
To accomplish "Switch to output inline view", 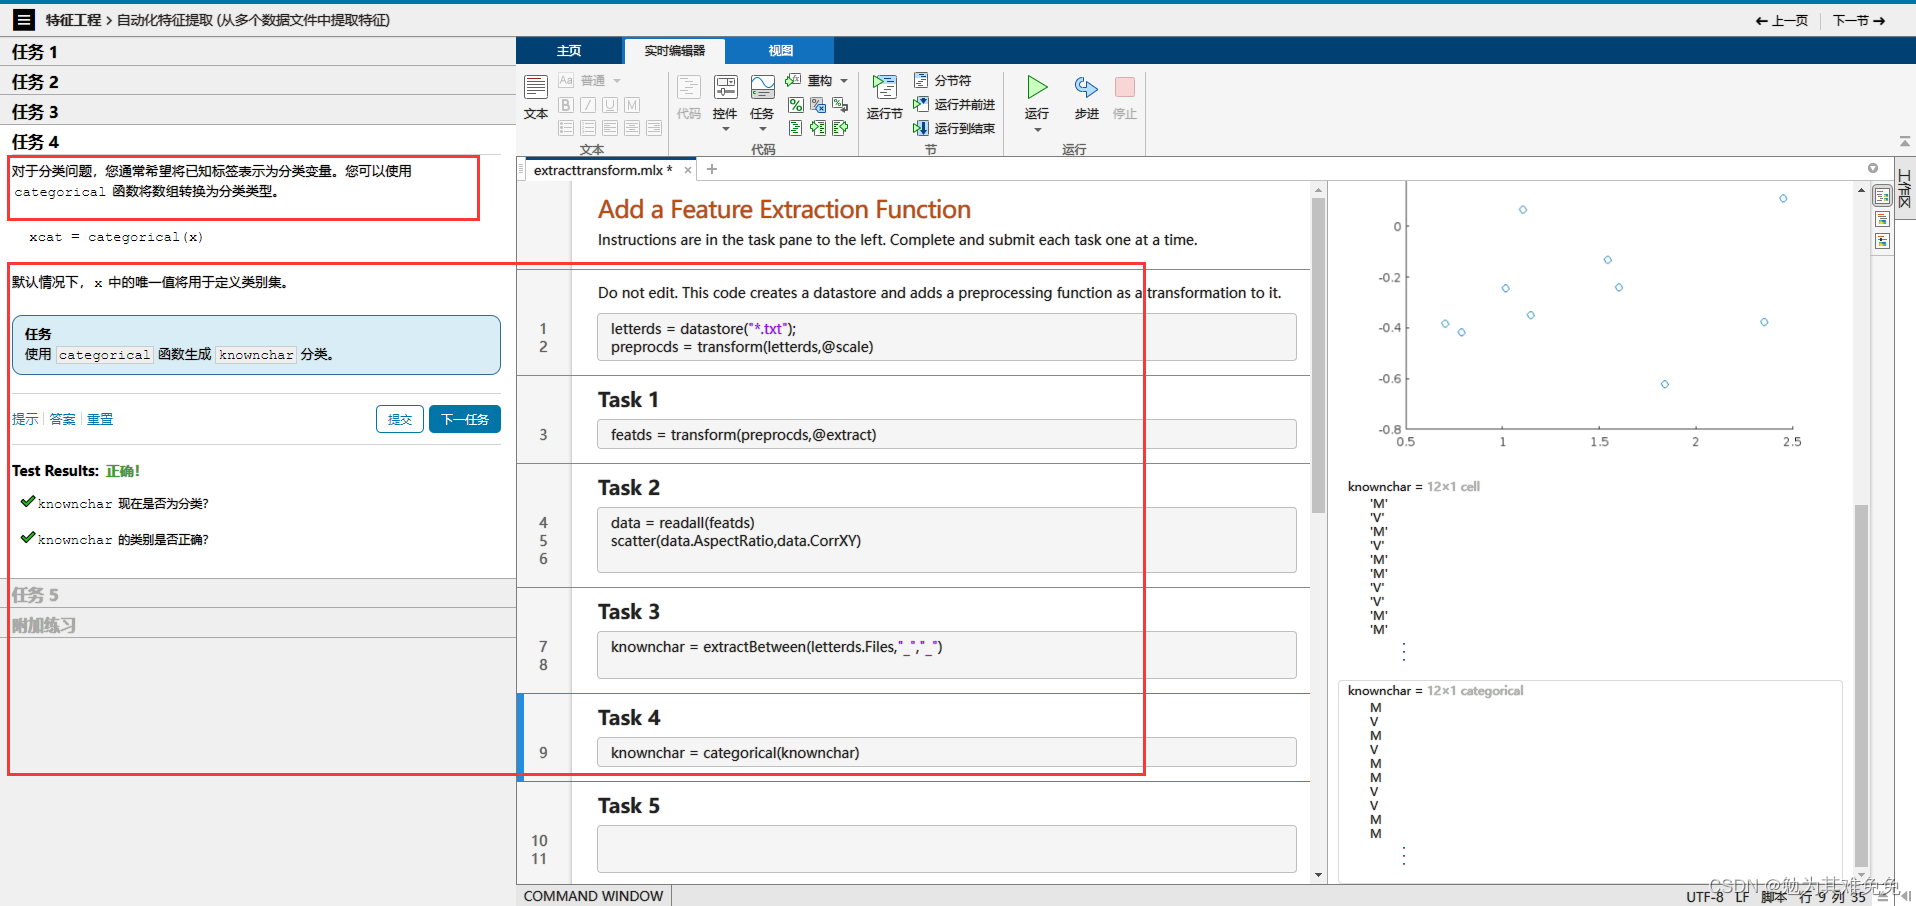I will (1883, 219).
